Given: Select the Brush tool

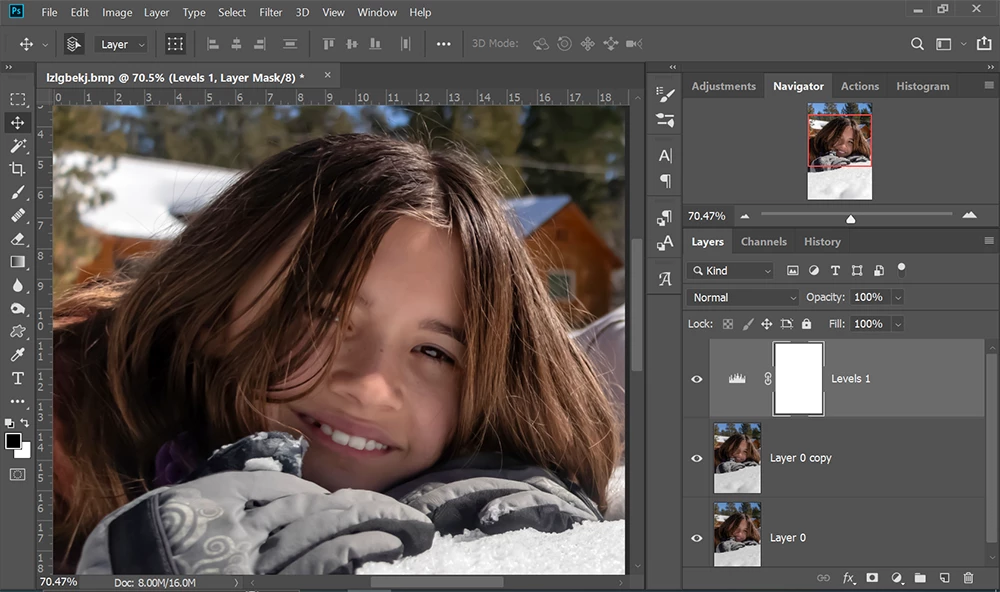Looking at the screenshot, I should pyautogui.click(x=17, y=193).
